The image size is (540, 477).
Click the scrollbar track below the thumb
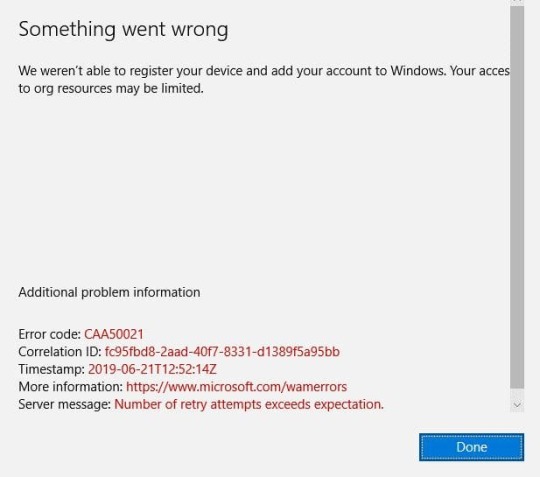click(517, 394)
